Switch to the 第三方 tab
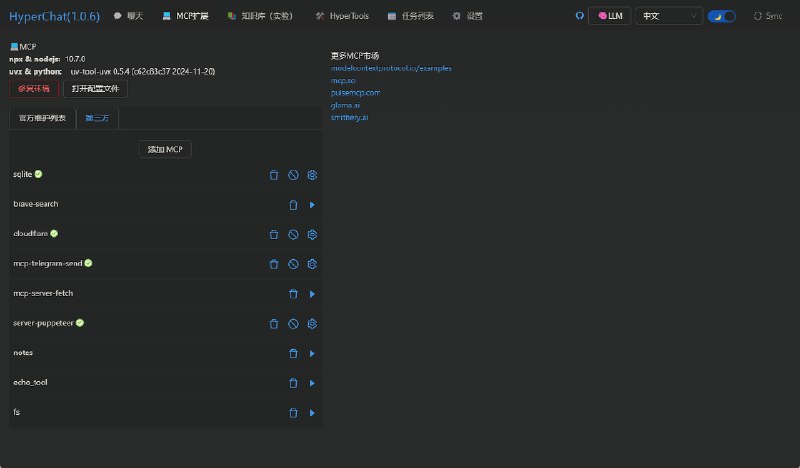Viewport: 800px width, 468px height. click(98, 118)
